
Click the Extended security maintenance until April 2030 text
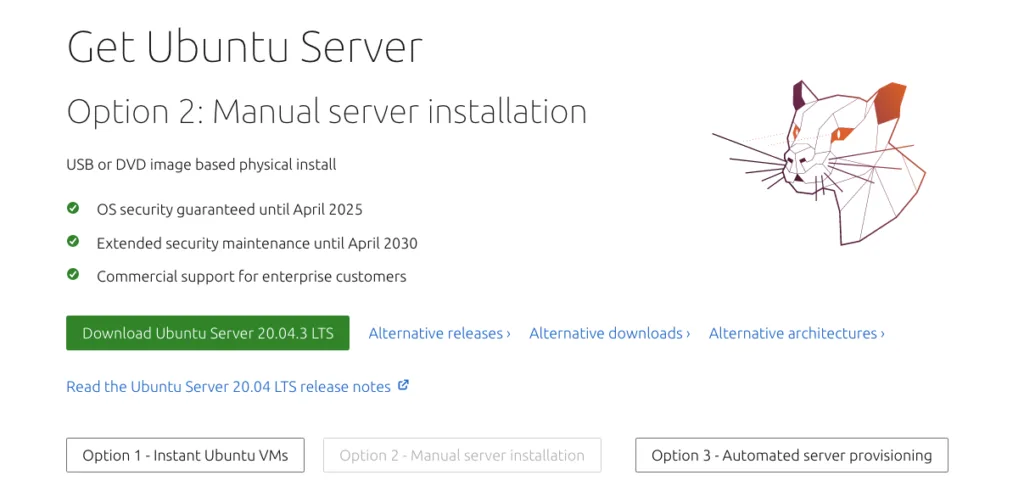(257, 243)
